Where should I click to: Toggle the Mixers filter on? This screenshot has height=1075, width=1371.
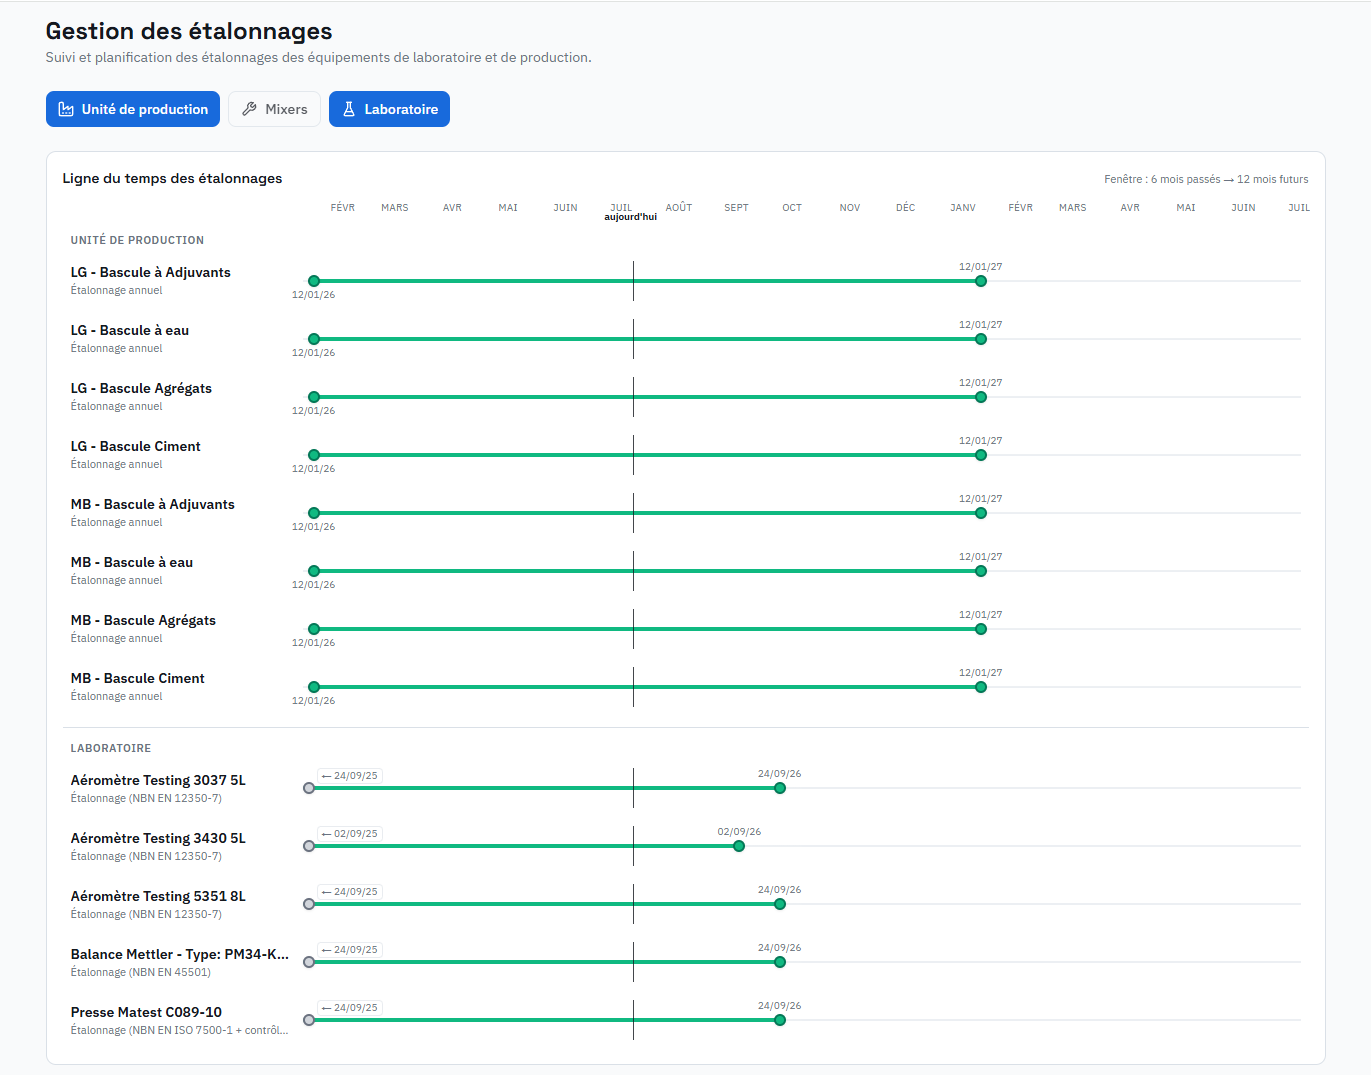point(274,109)
